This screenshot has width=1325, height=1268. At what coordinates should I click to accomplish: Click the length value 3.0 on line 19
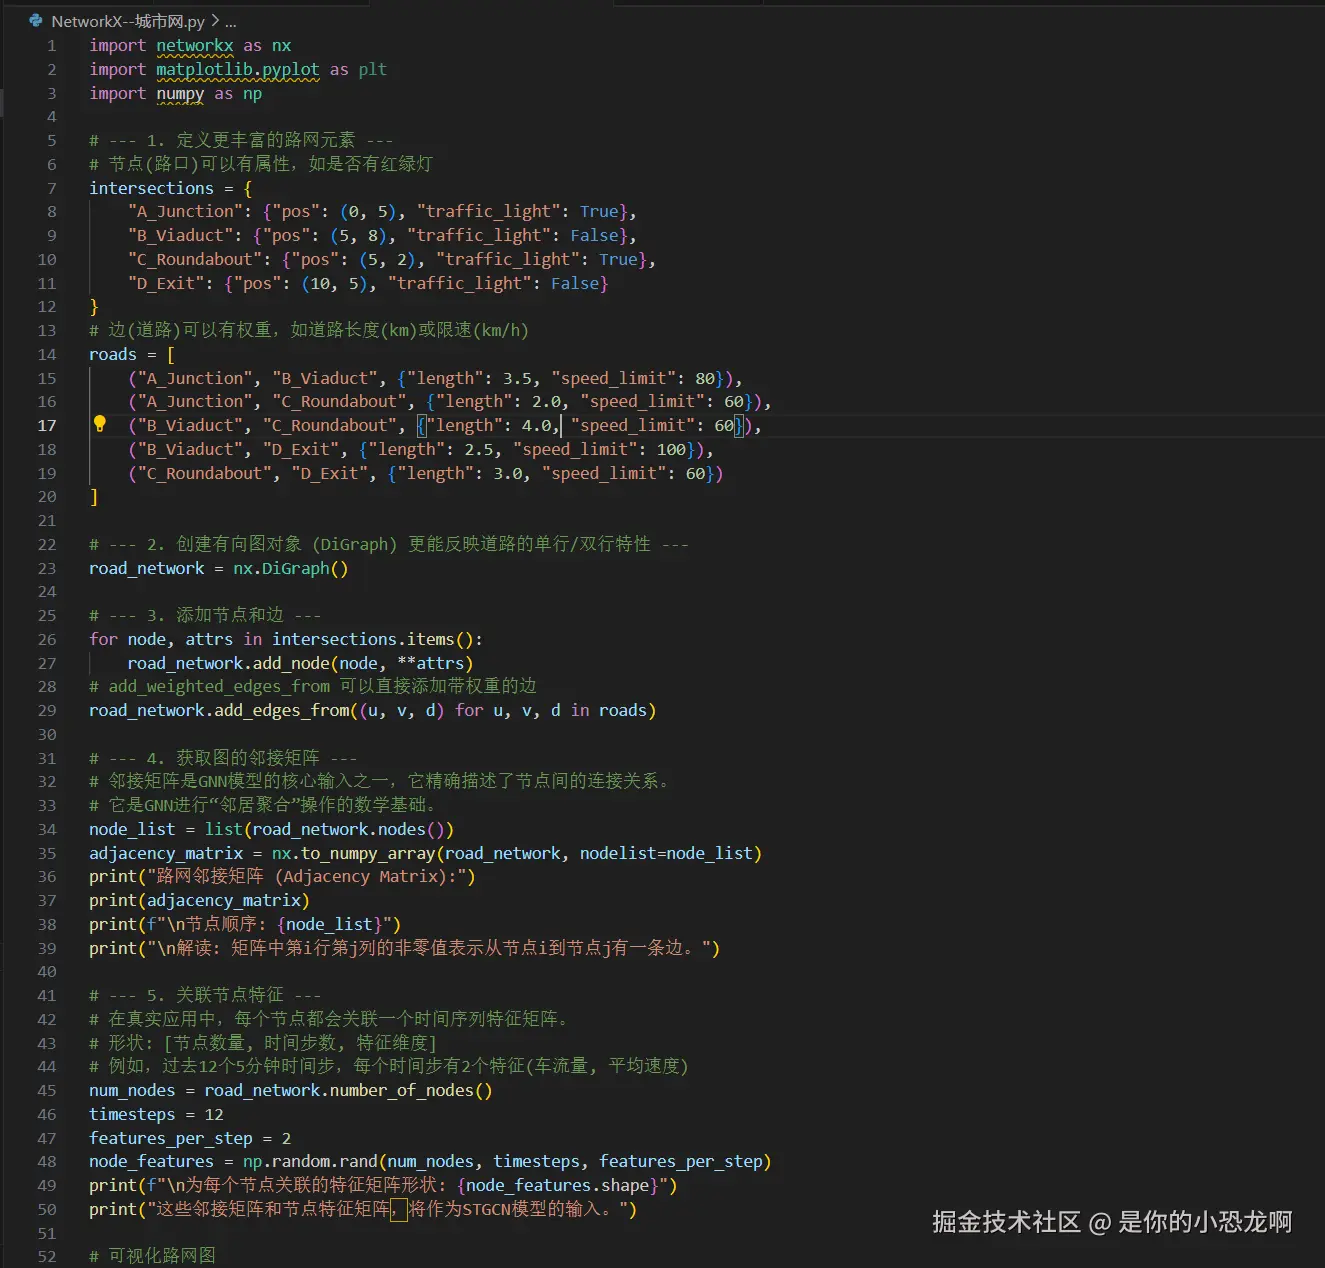tap(507, 474)
